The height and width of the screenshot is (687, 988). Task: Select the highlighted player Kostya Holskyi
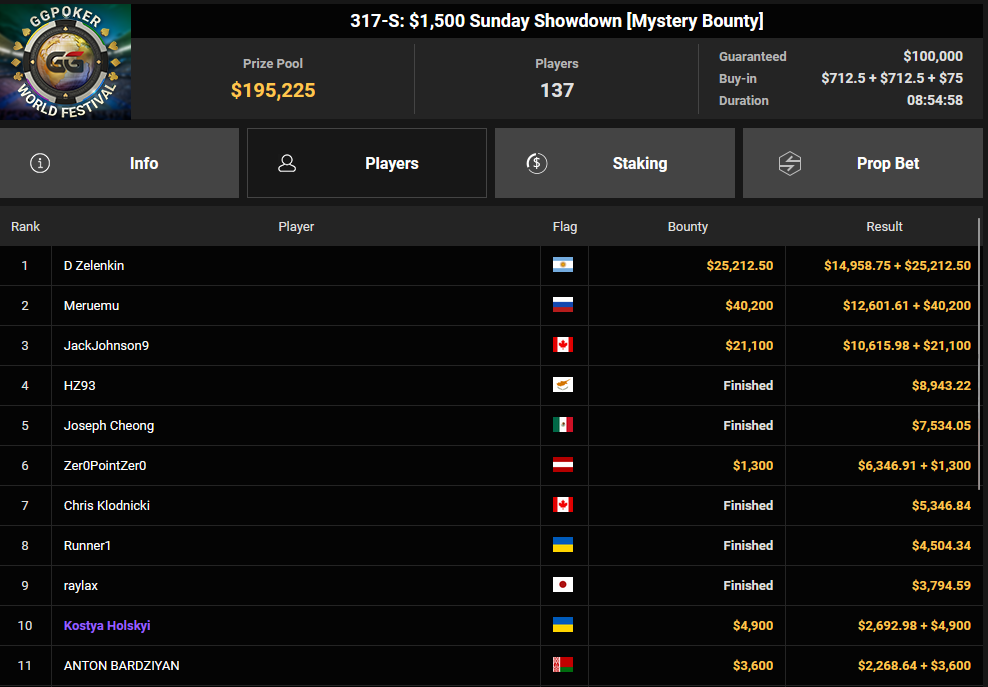(107, 626)
